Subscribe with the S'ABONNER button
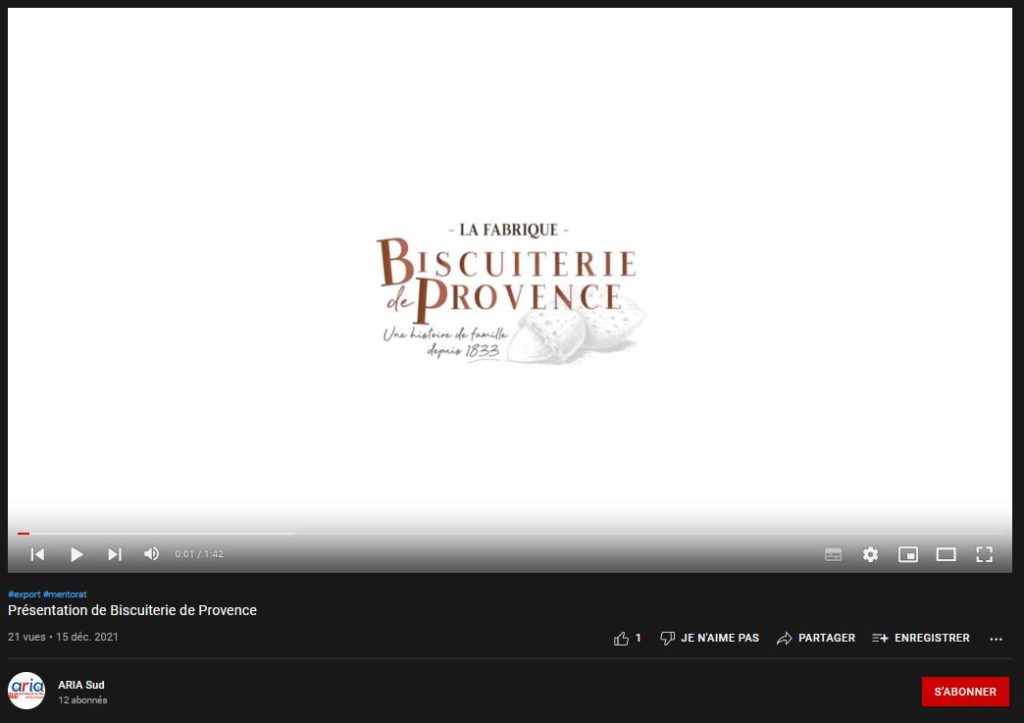Image resolution: width=1024 pixels, height=723 pixels. [965, 692]
